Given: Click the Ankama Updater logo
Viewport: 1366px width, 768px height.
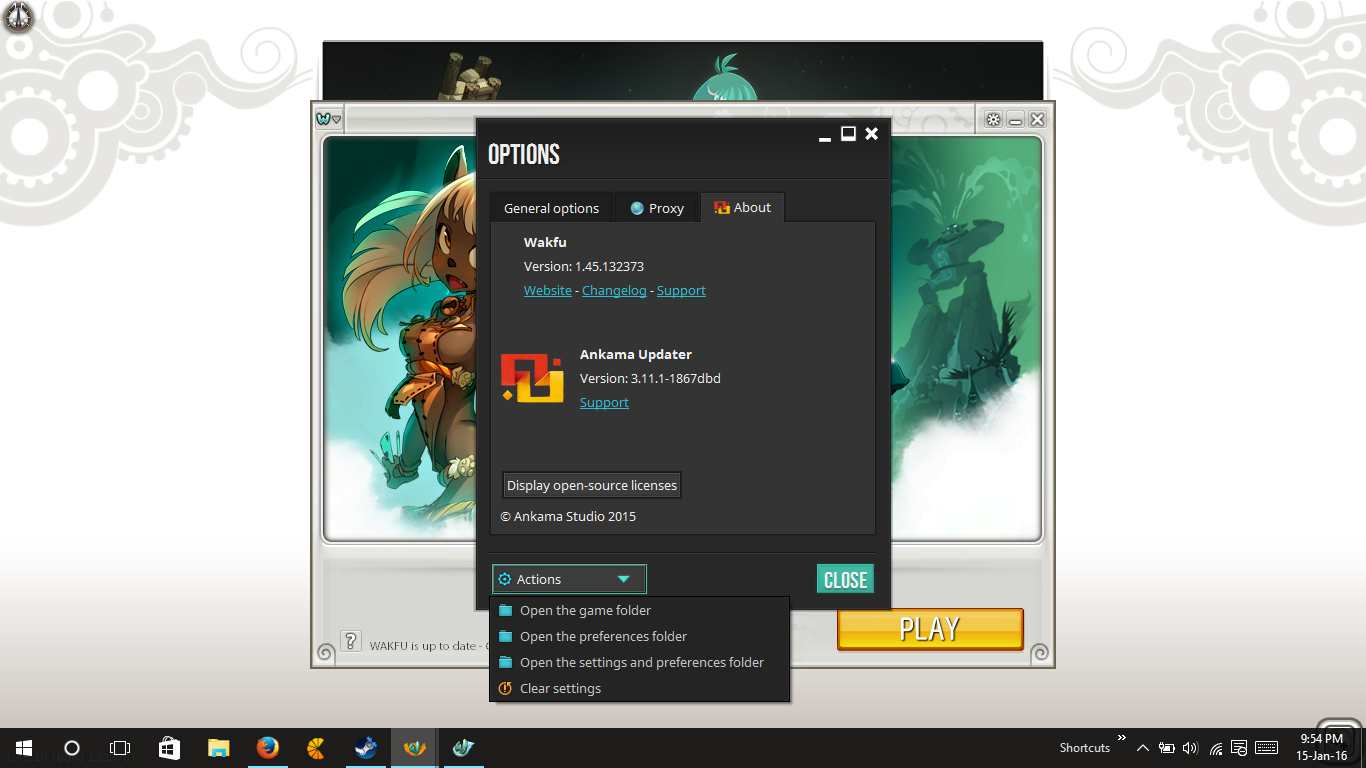Looking at the screenshot, I should 532,378.
